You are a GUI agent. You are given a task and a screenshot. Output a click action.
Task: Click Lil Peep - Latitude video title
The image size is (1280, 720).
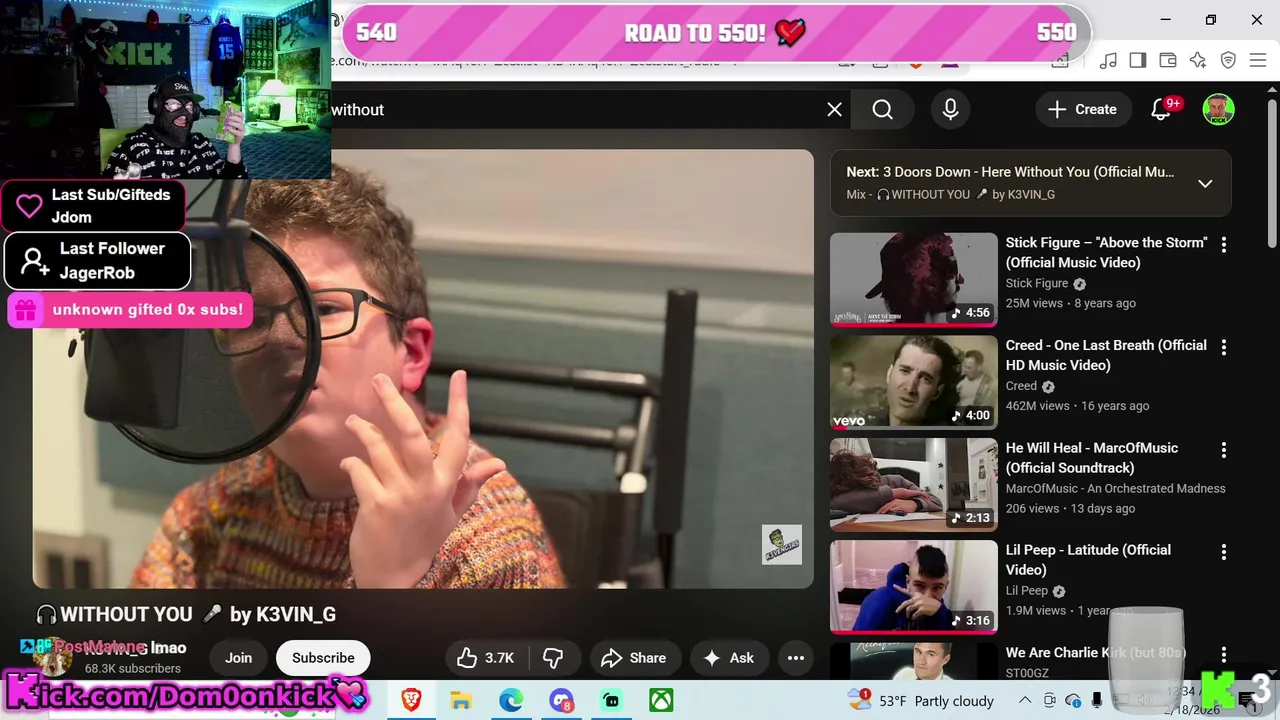1088,559
